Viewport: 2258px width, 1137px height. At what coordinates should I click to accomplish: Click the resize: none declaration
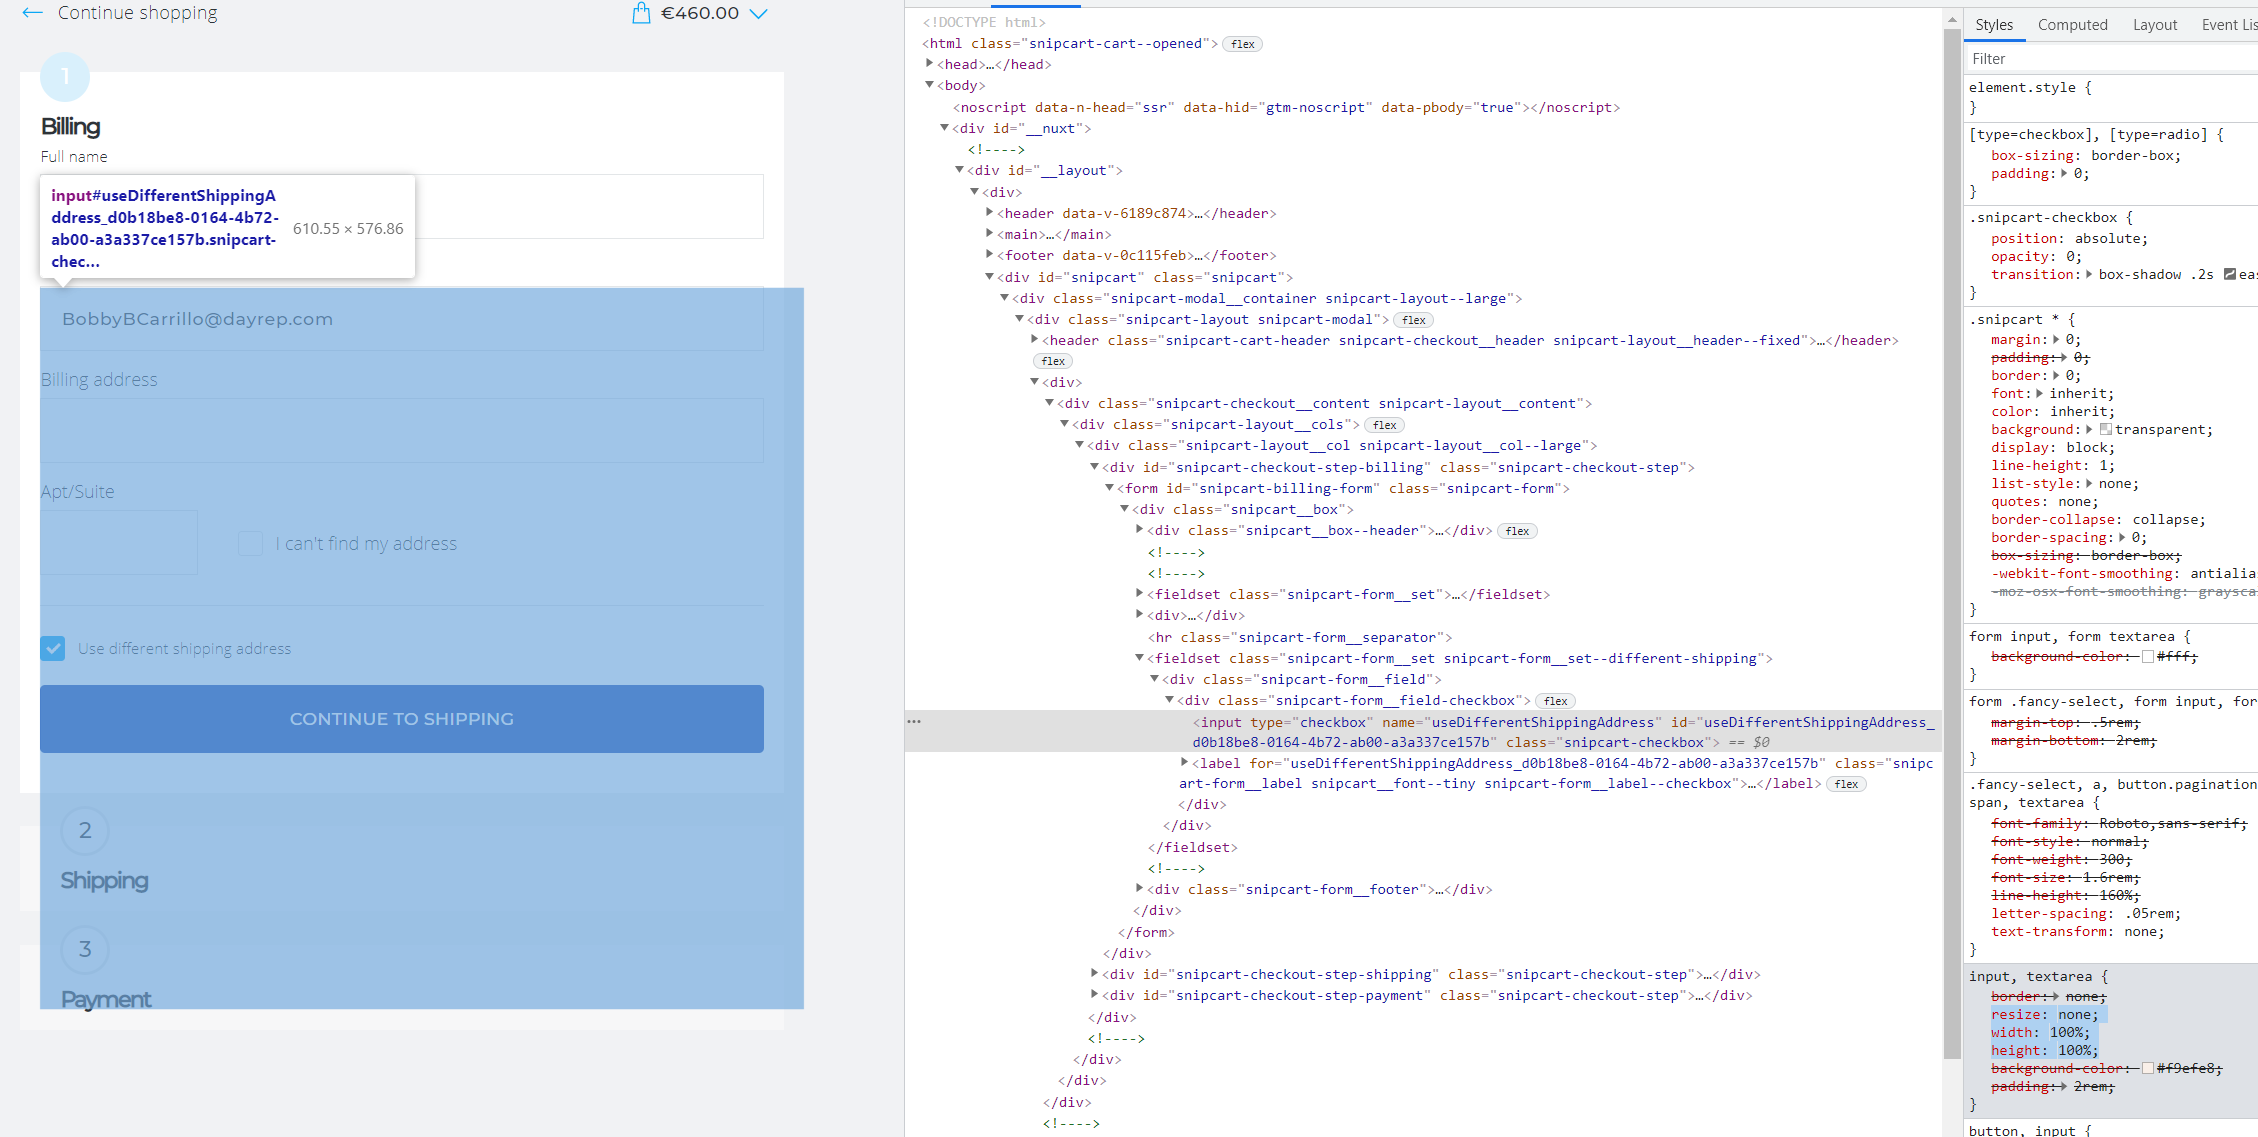pyautogui.click(x=2045, y=1015)
